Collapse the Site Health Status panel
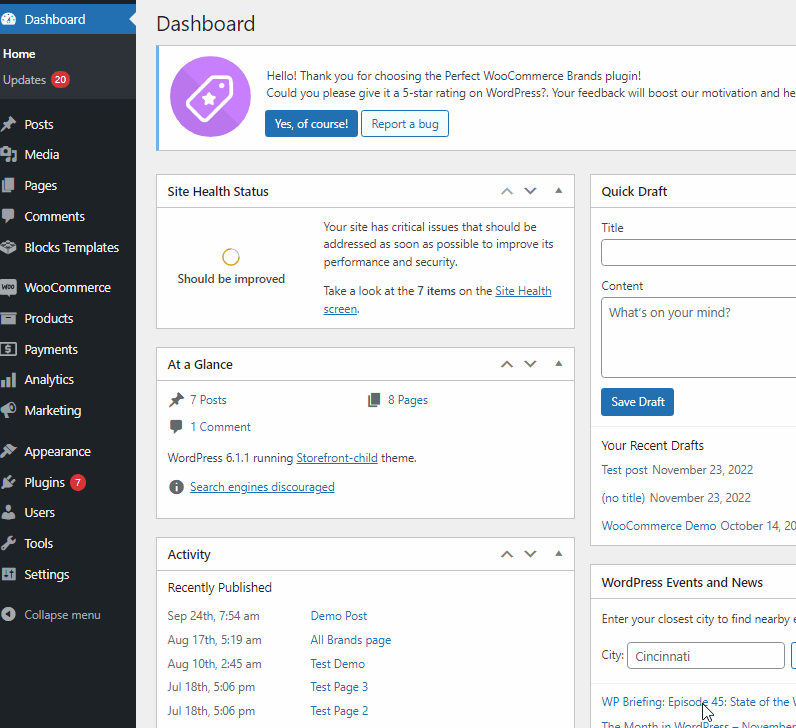796x728 pixels. tap(558, 191)
